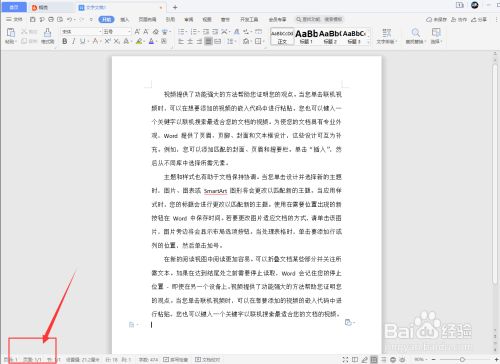Toggle spell check in status bar
This screenshot has width=500, height=364.
coord(175,359)
